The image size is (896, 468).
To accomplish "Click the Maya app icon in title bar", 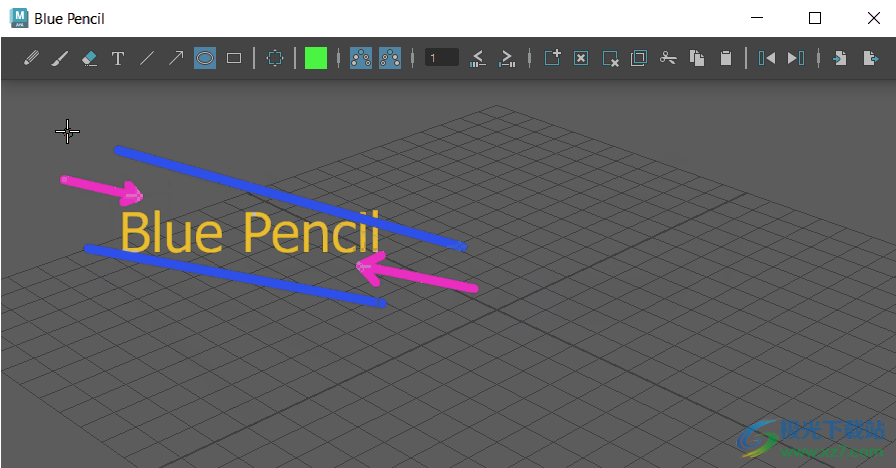I will point(19,18).
